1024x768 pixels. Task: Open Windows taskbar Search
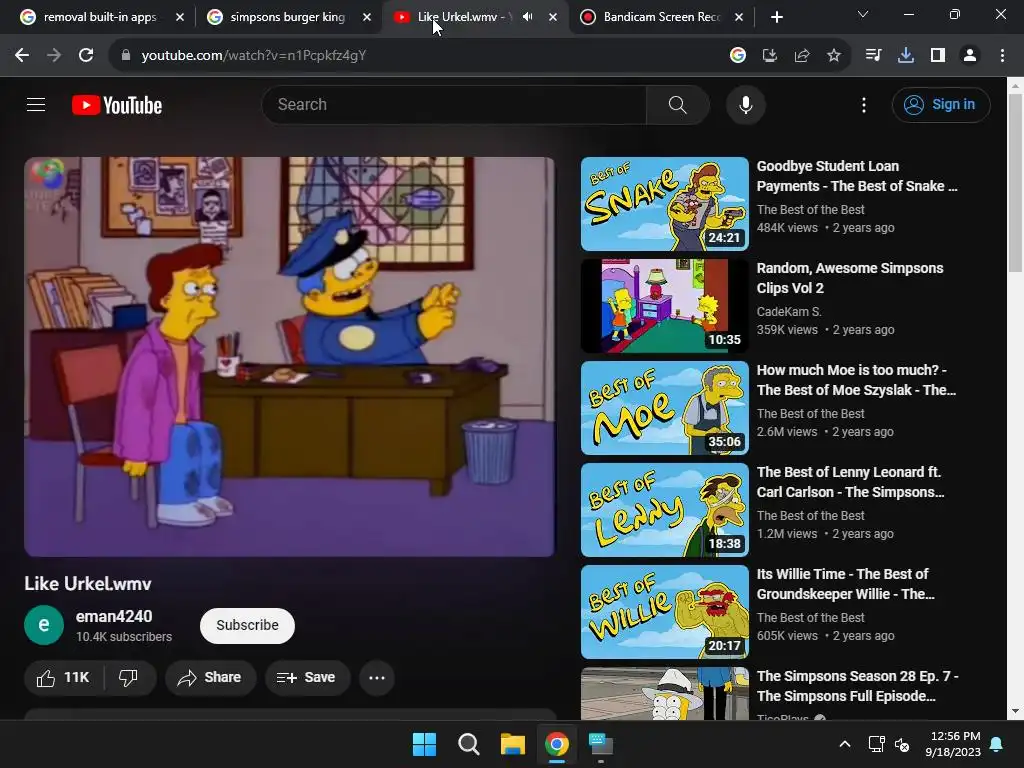point(468,744)
